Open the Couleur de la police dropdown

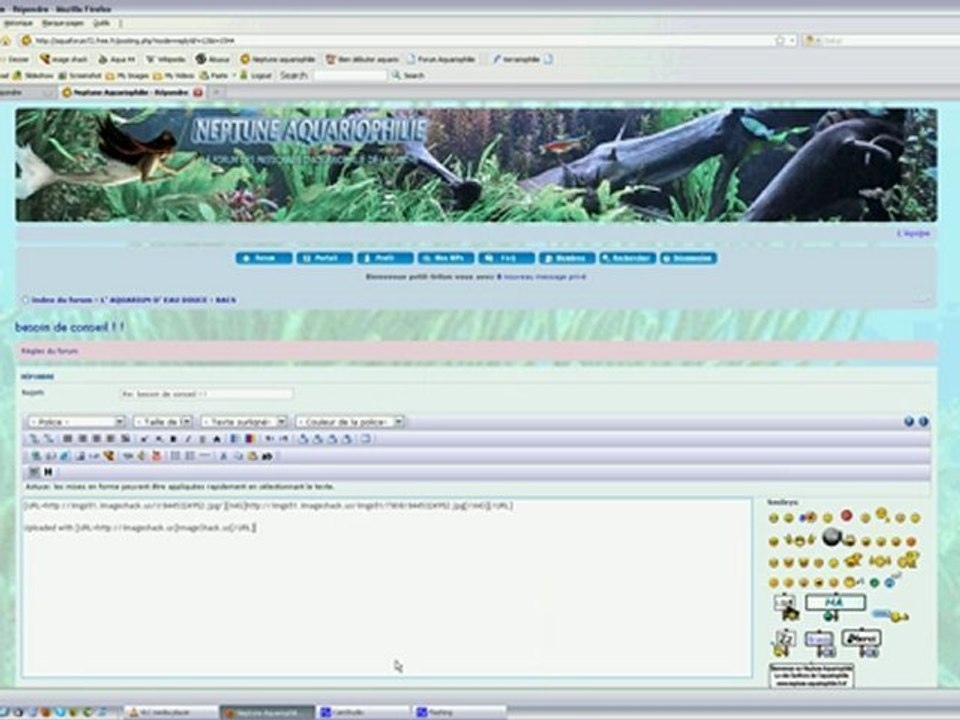[x=350, y=422]
